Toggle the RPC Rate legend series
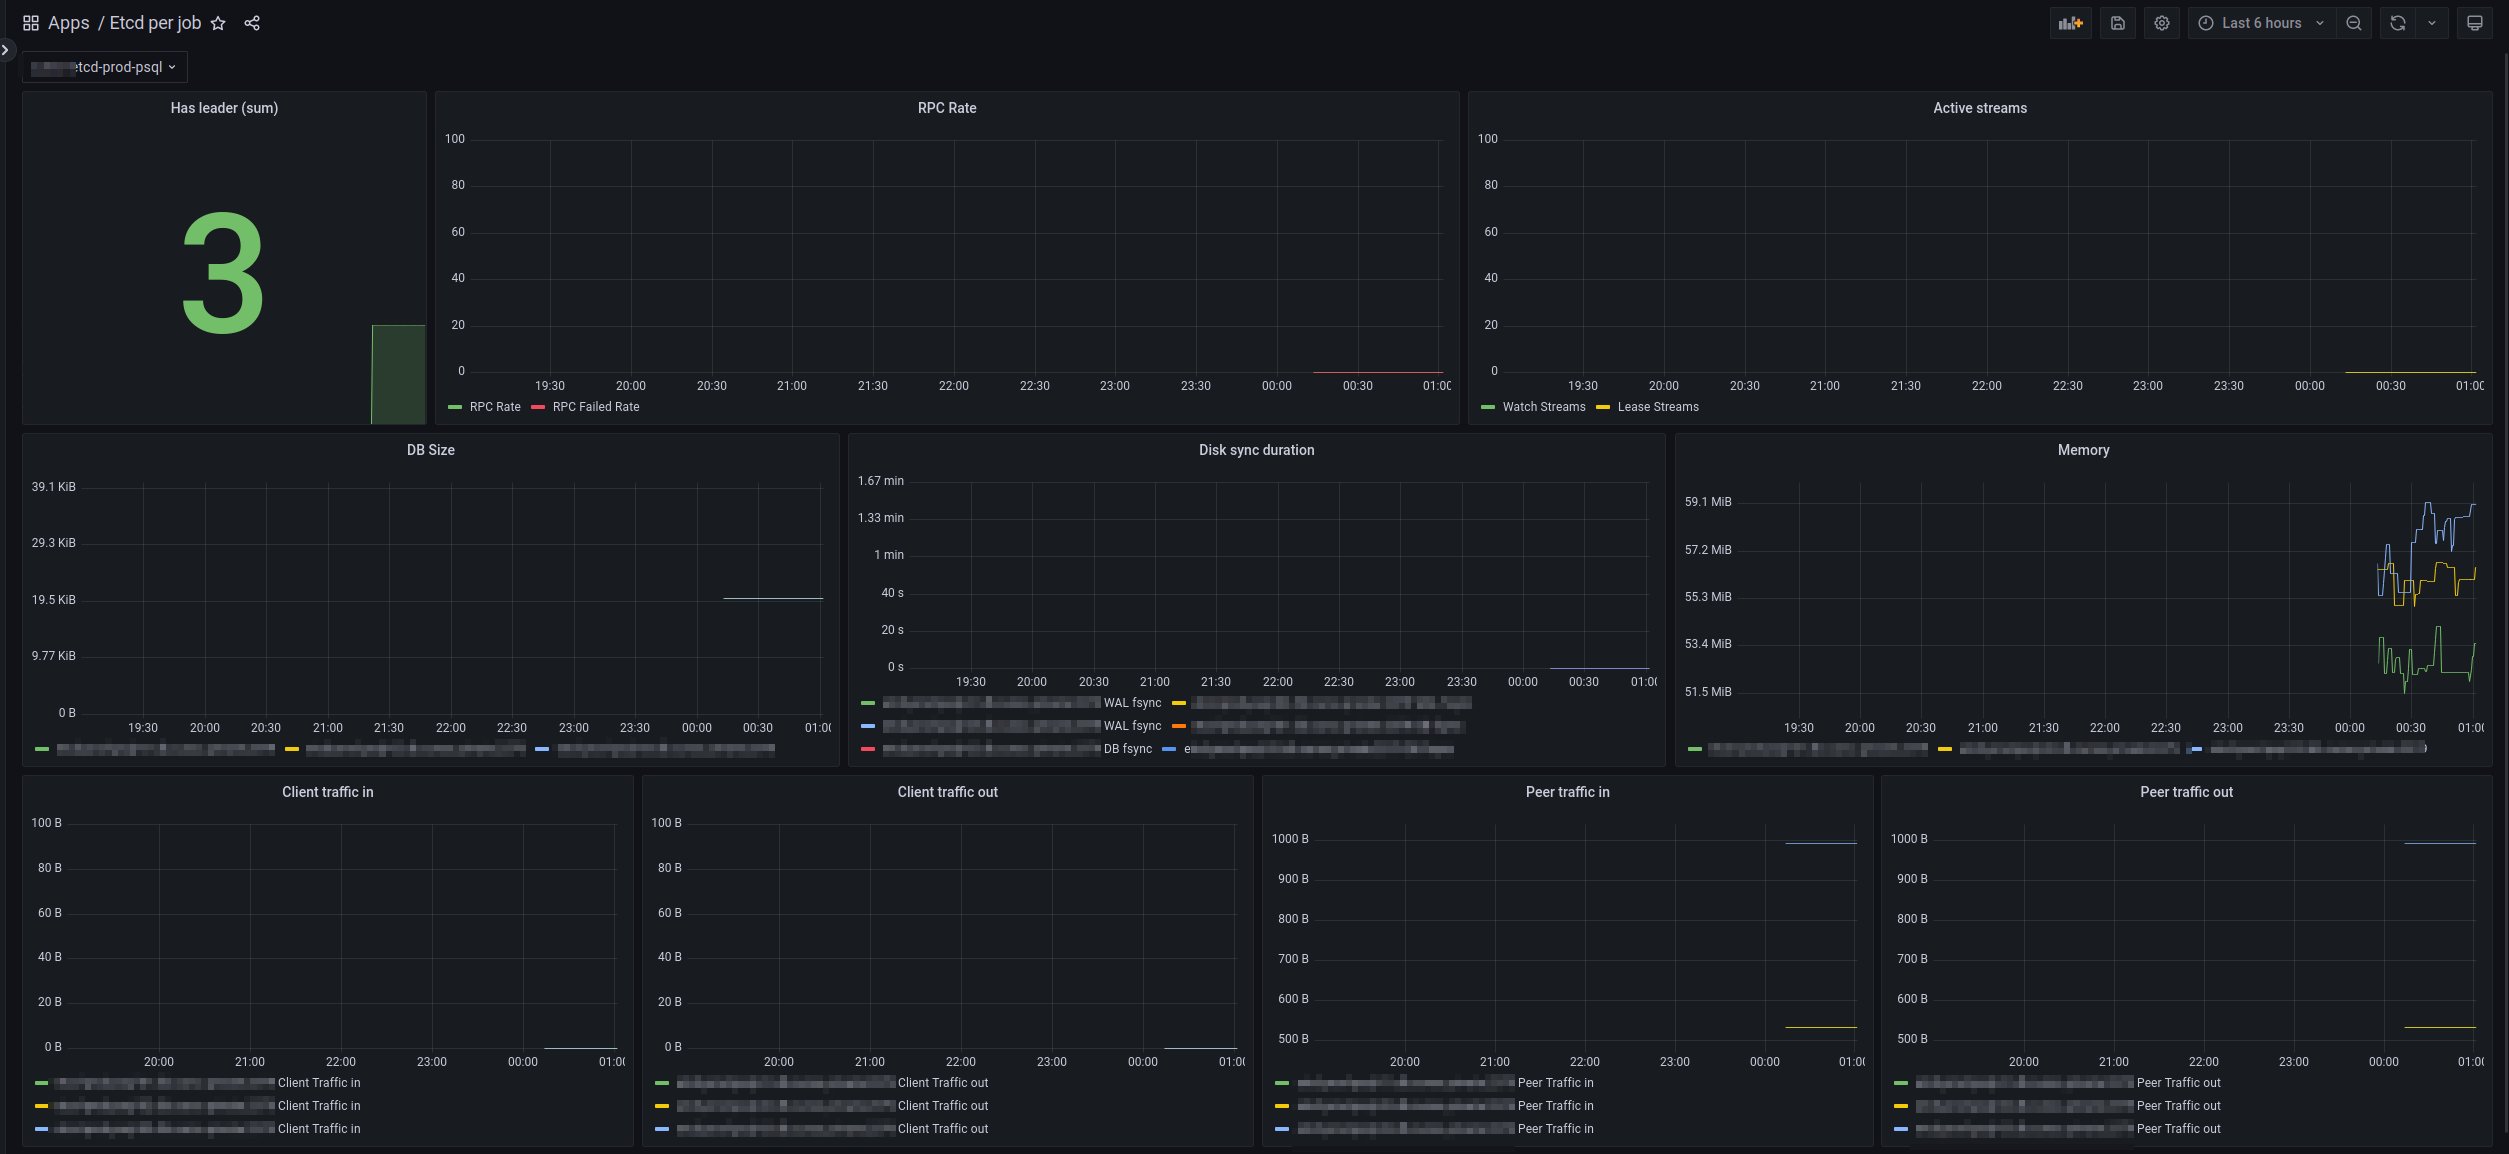 click(x=495, y=407)
